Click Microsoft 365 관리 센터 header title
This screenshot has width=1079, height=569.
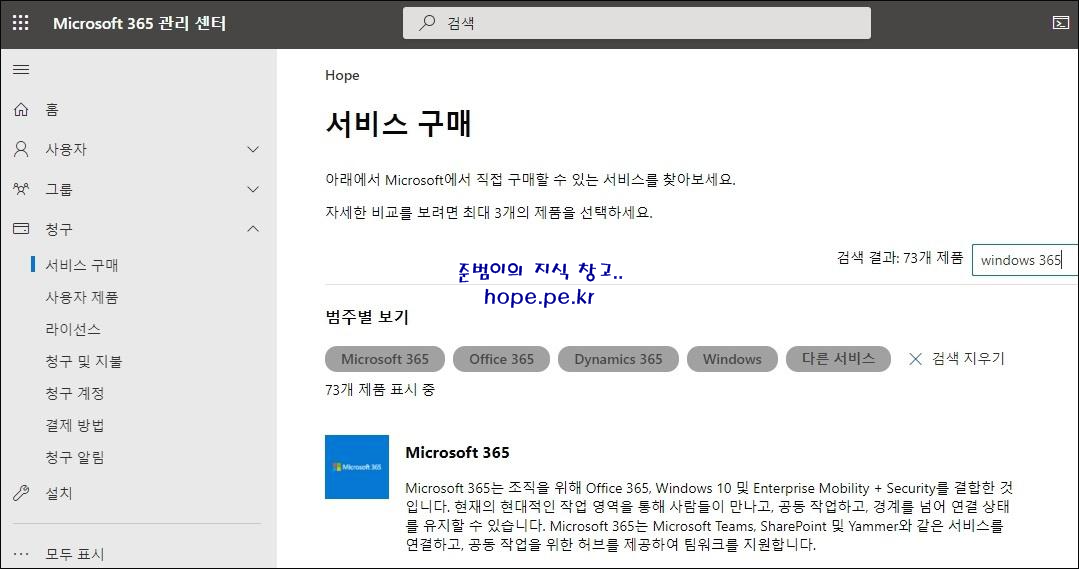(x=140, y=23)
